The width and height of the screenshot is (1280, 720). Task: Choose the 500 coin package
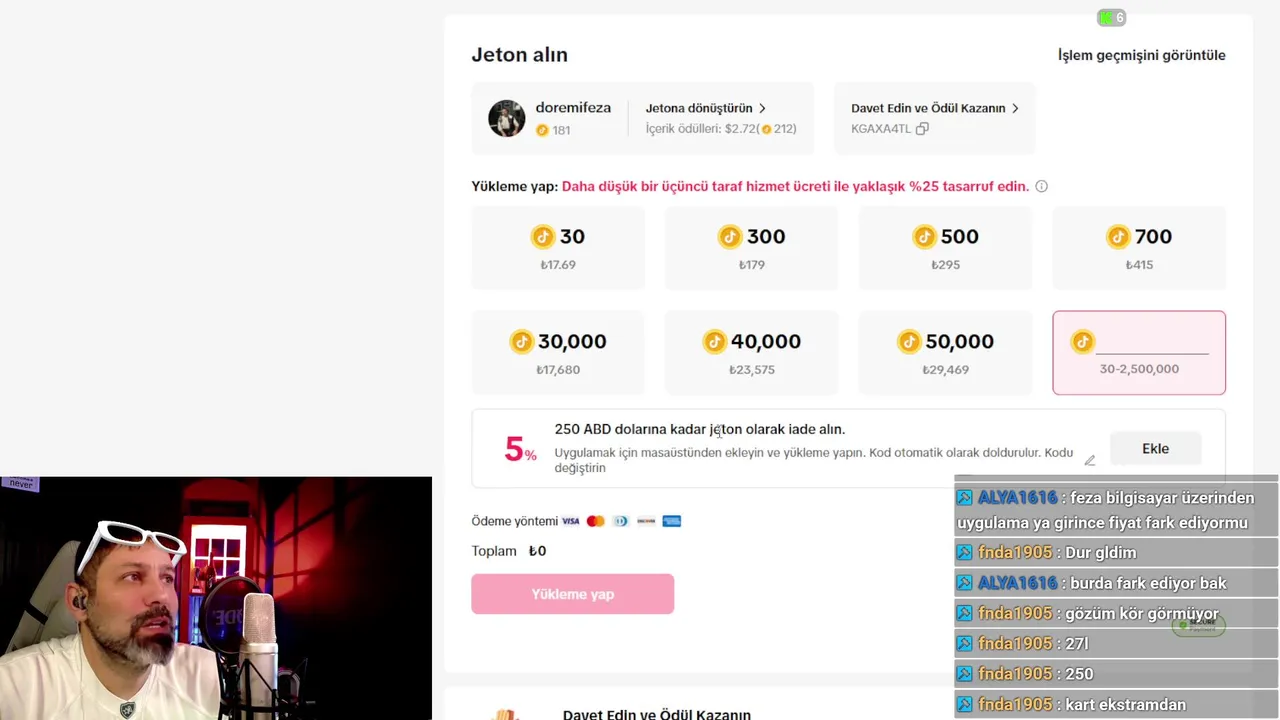click(945, 248)
